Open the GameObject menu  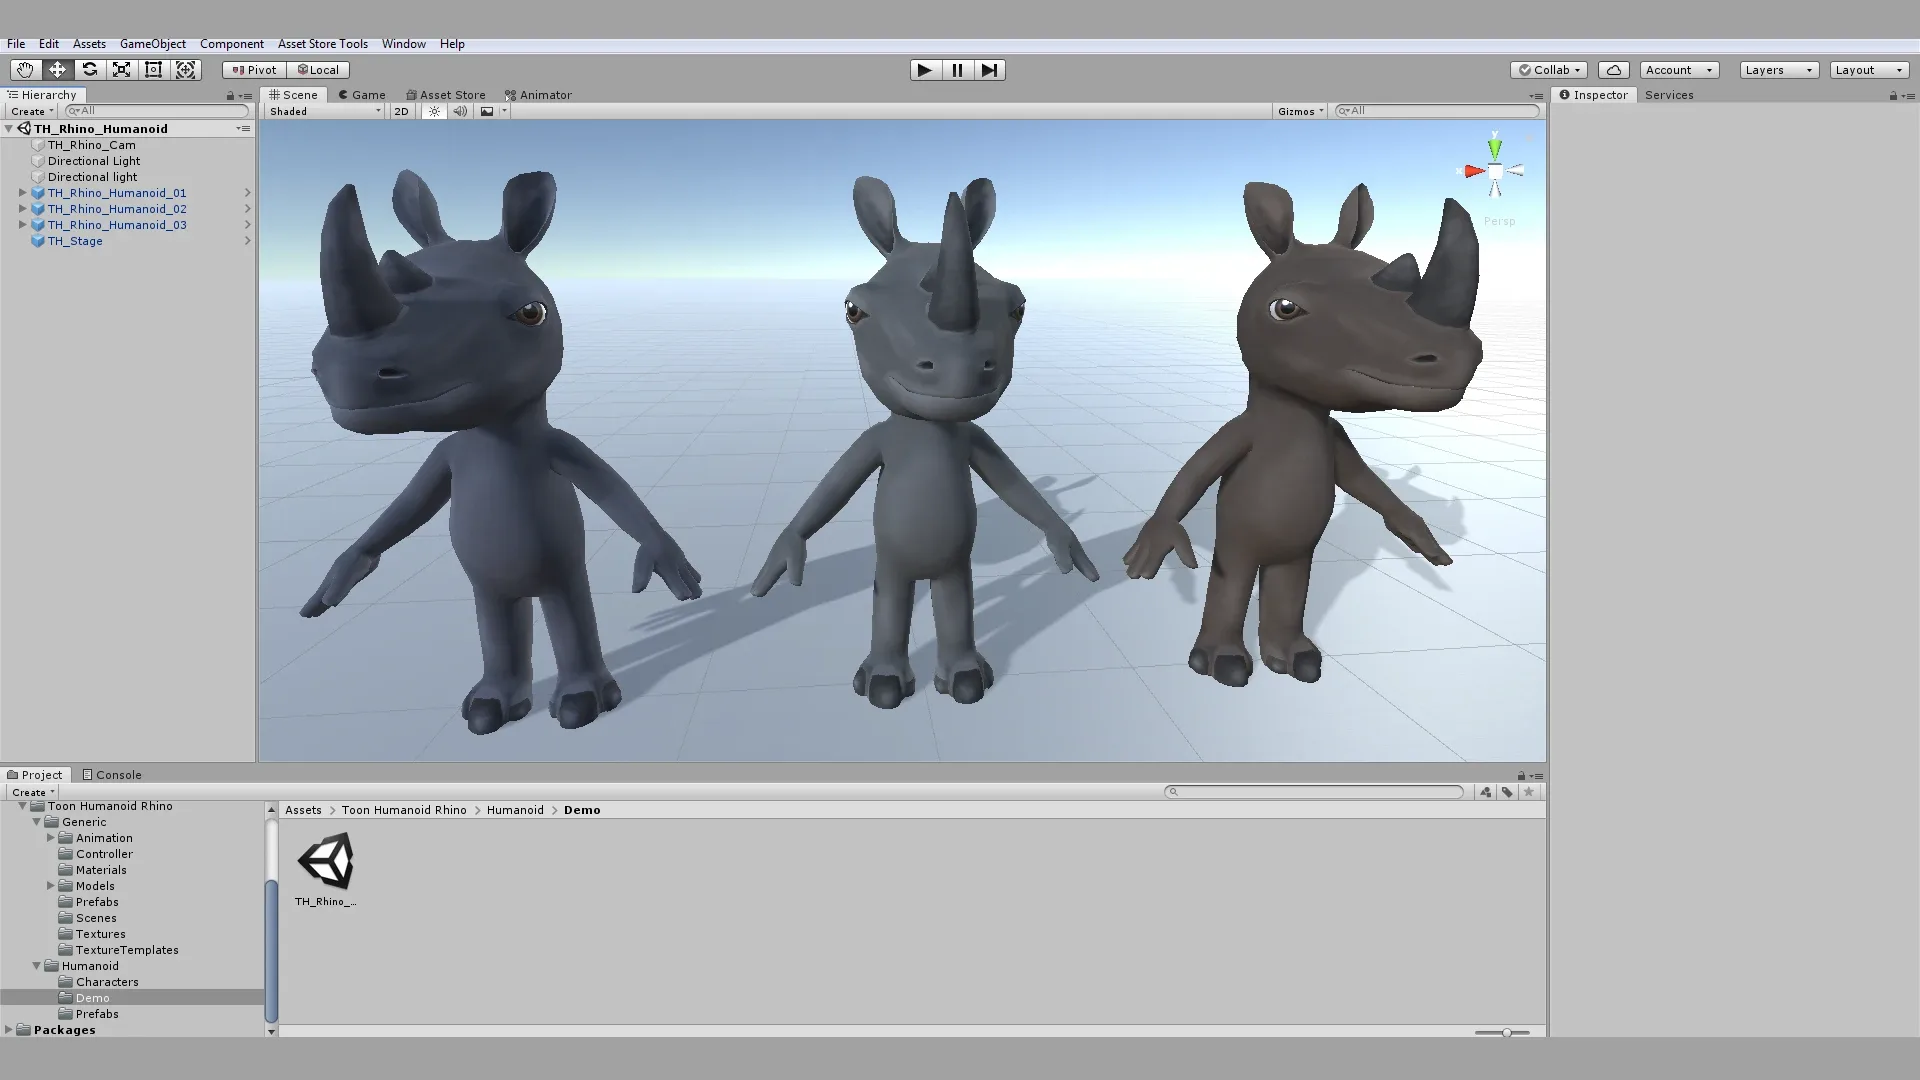pos(153,44)
